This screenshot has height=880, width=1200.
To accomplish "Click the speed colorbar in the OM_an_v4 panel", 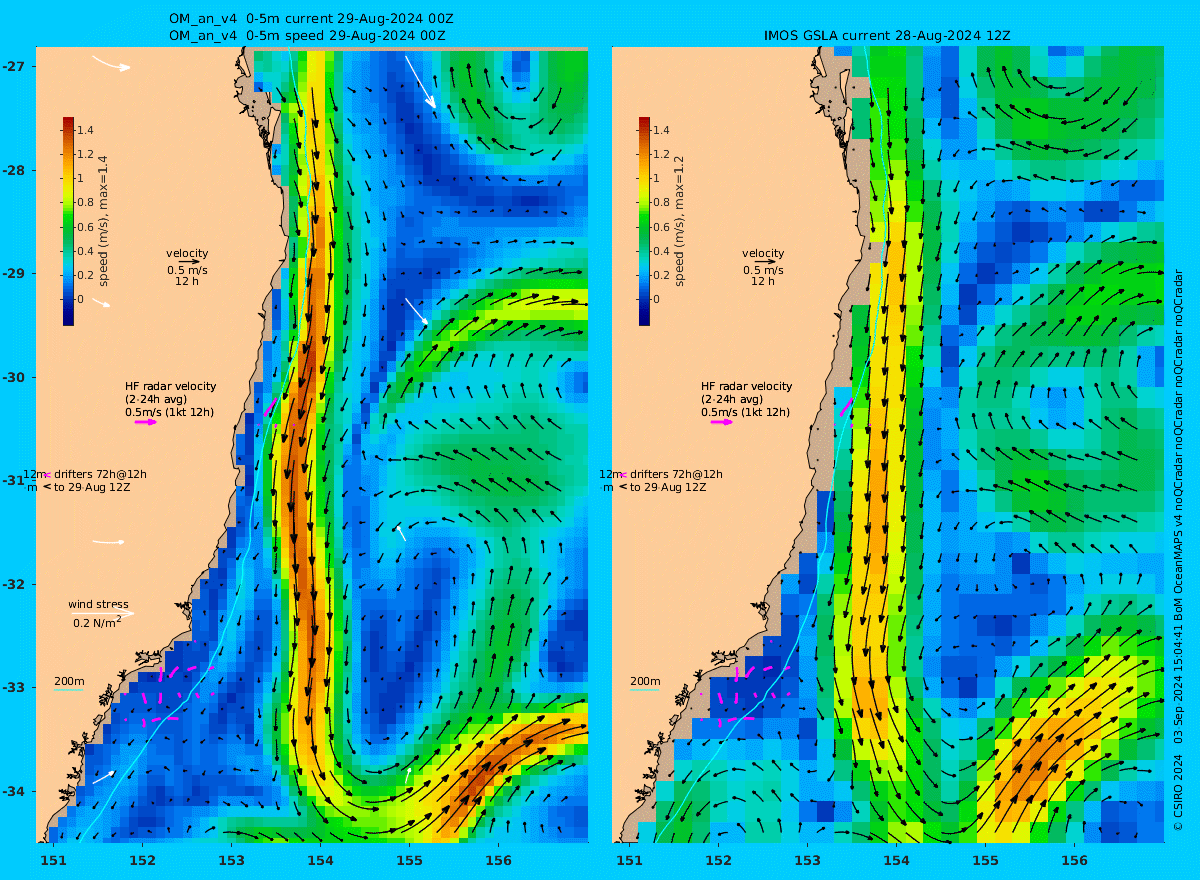I will click(x=68, y=221).
